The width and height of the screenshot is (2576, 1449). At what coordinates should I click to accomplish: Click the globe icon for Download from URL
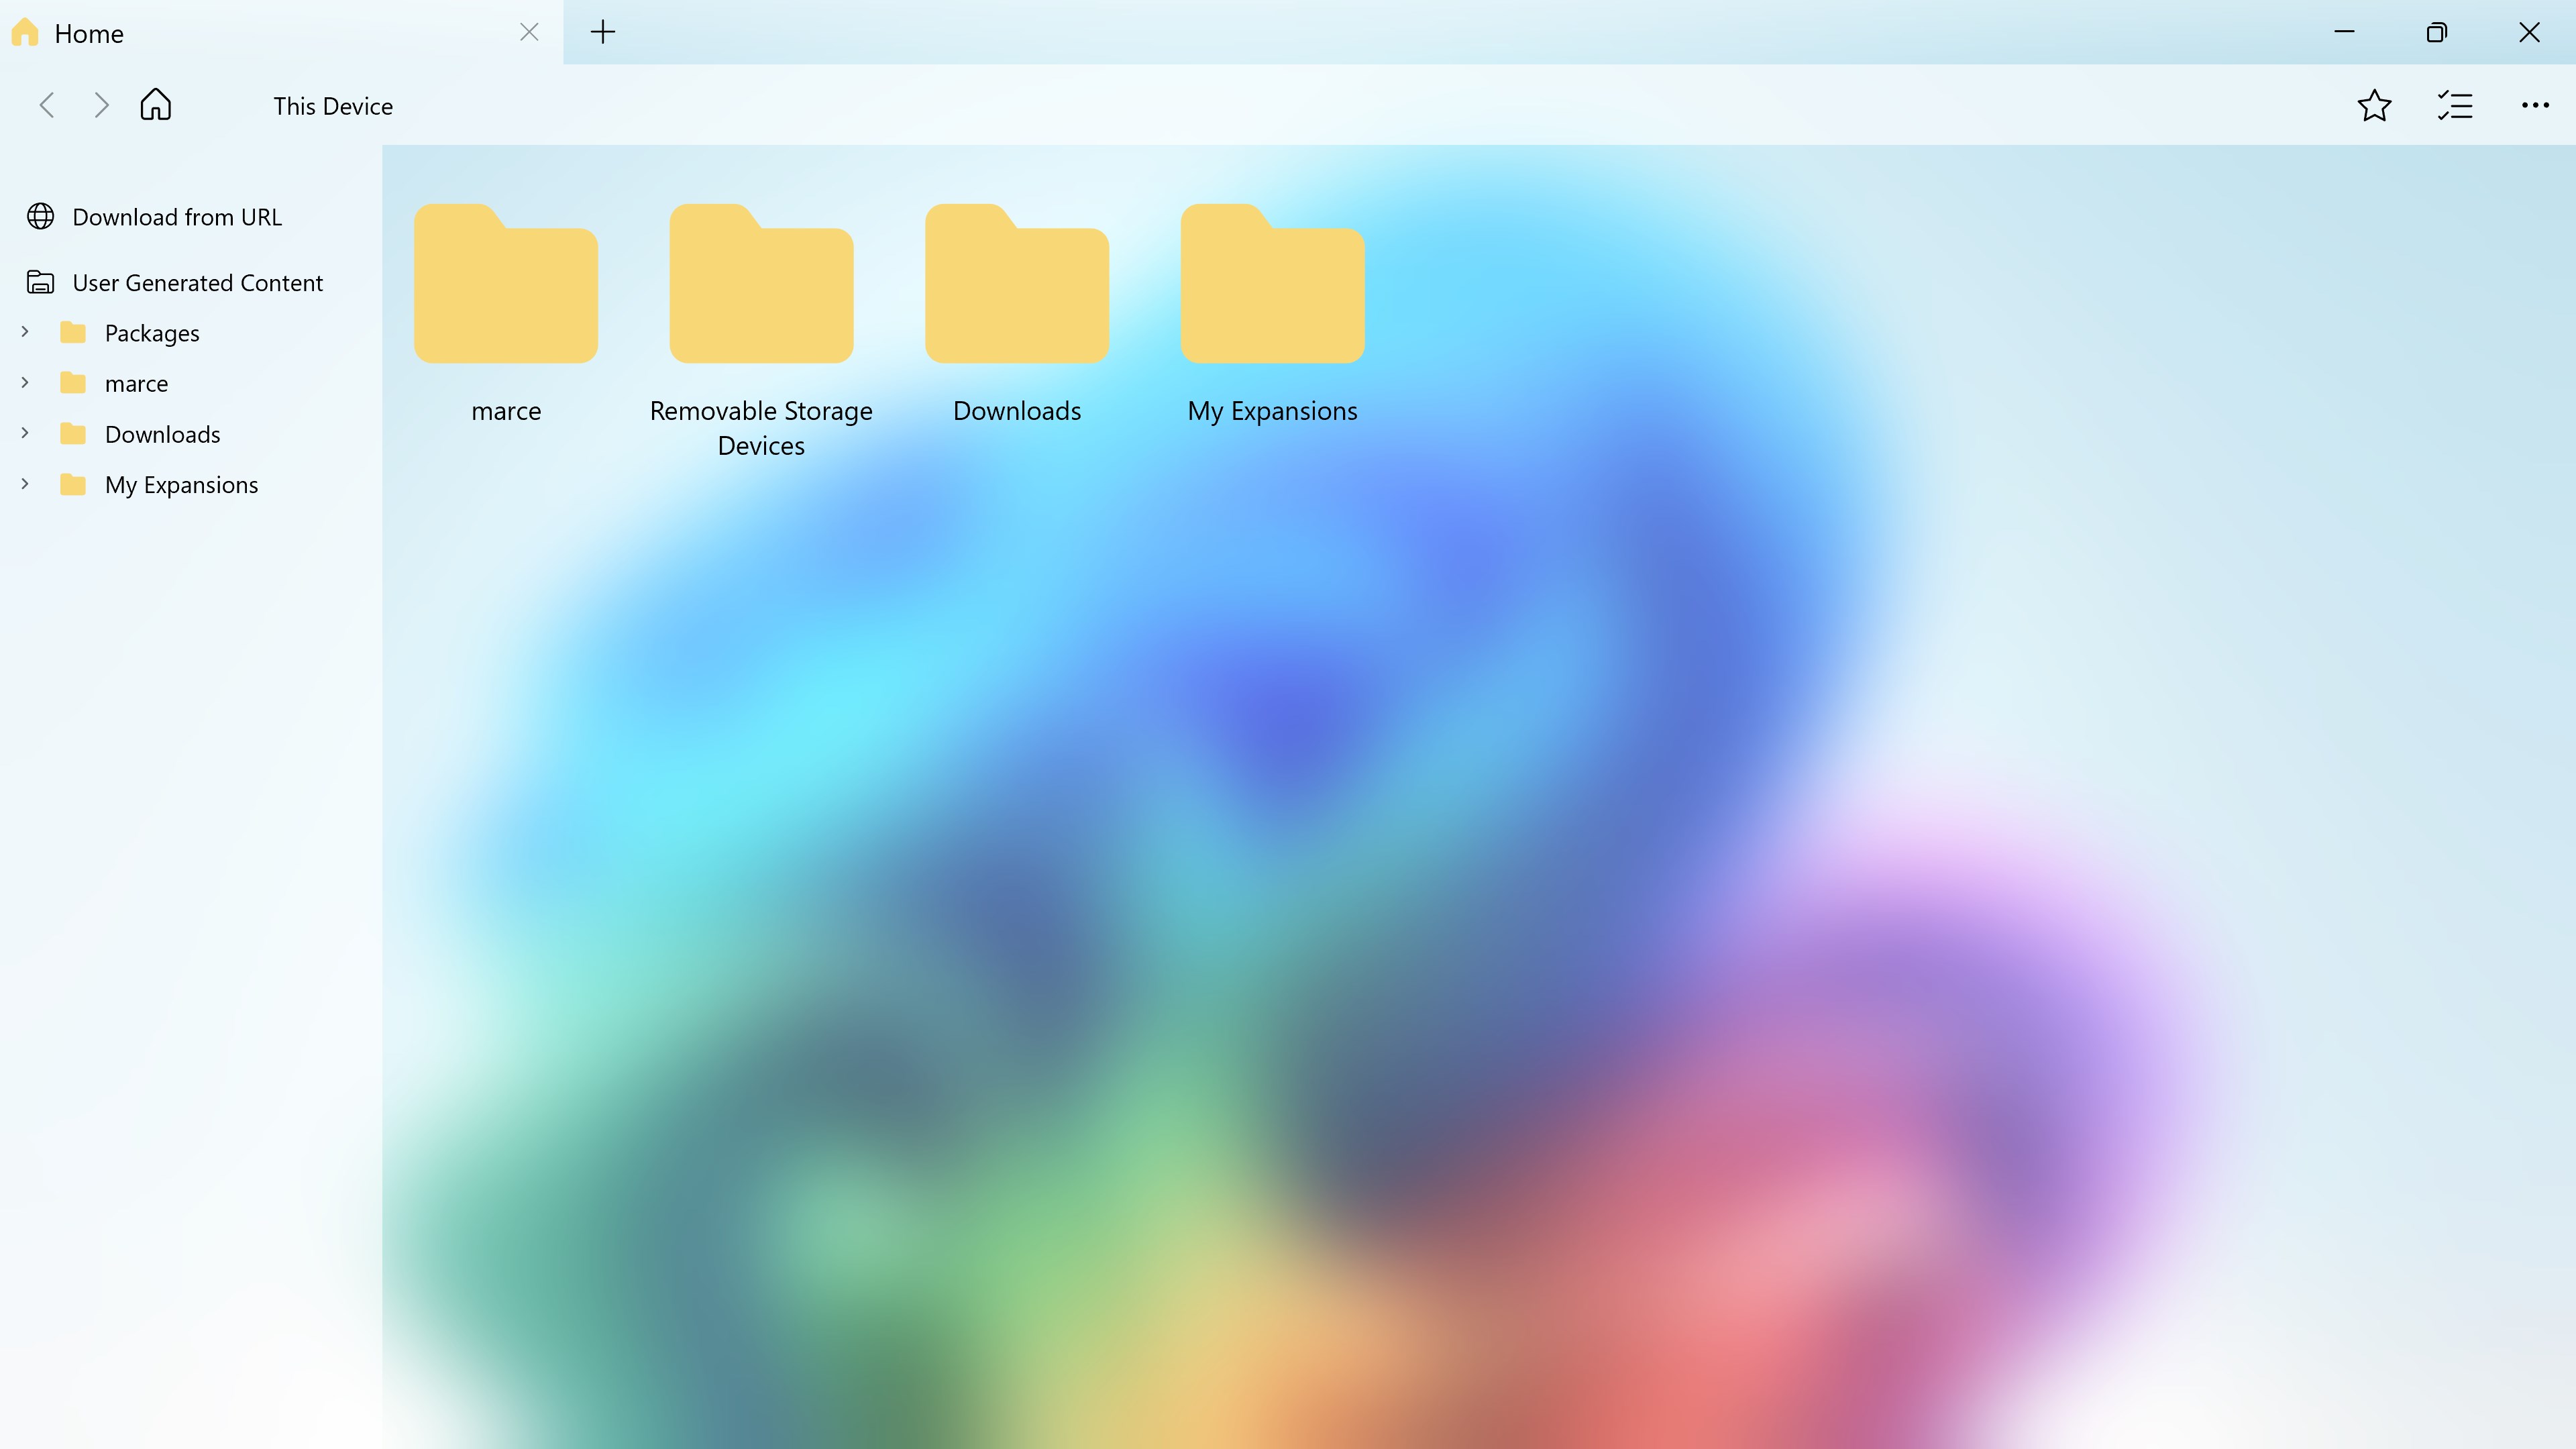[41, 216]
